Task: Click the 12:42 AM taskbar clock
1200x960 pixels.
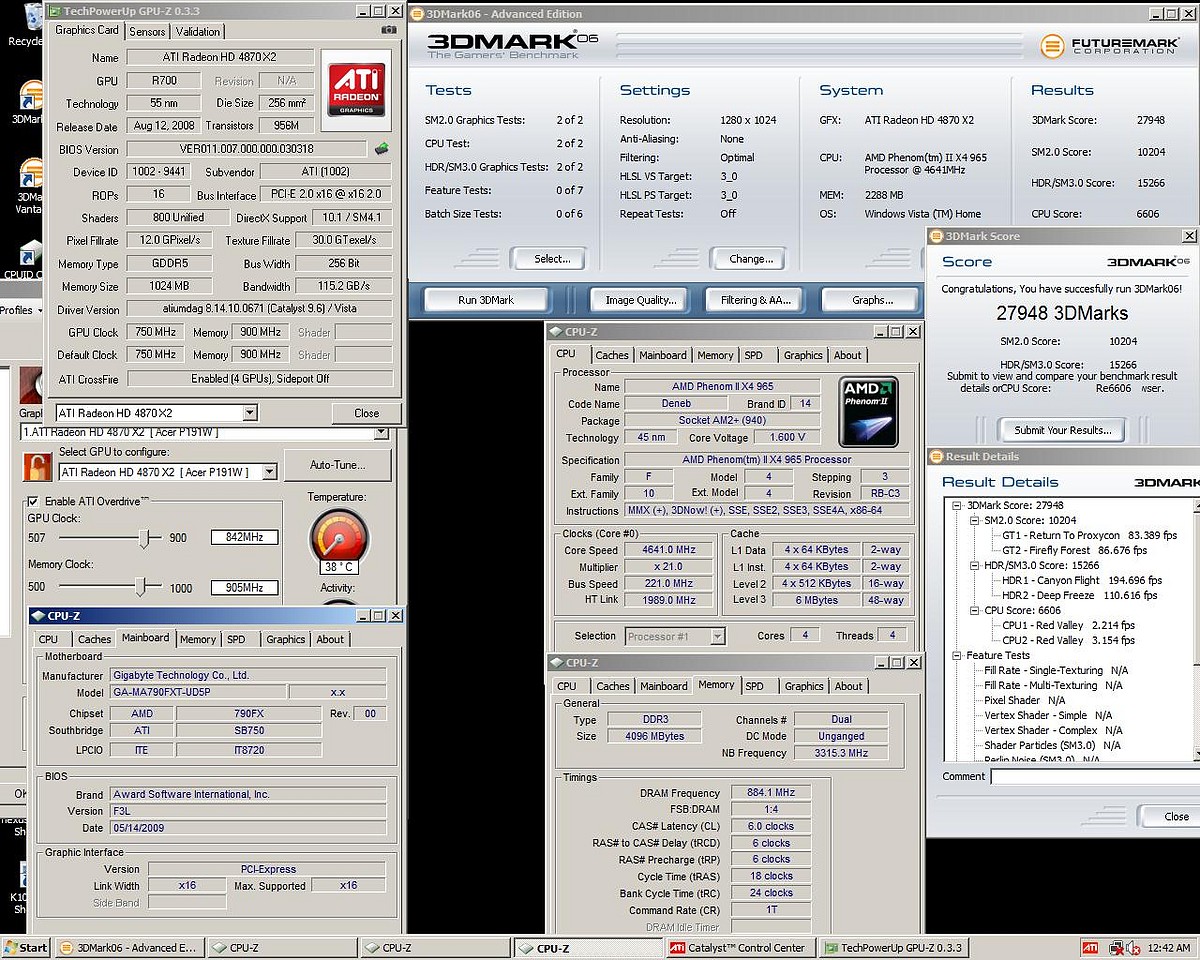Action: [x=1170, y=947]
